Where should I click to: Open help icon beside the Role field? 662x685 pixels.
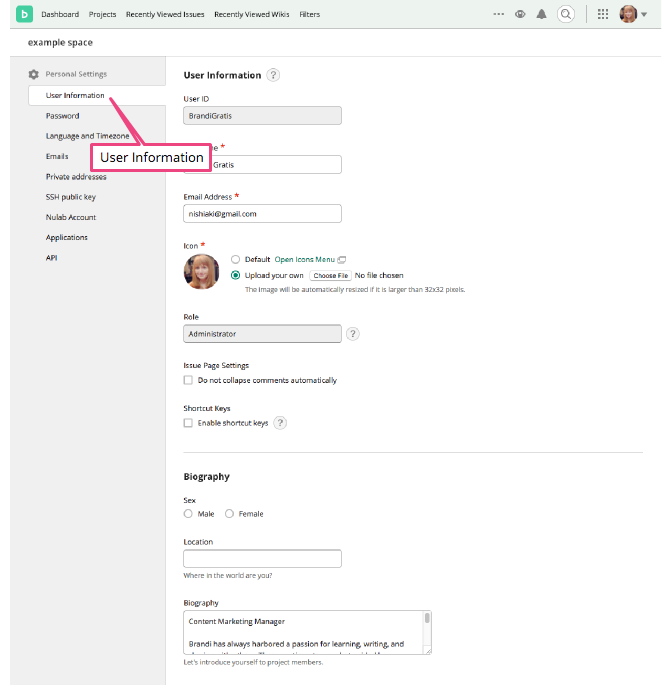[353, 334]
